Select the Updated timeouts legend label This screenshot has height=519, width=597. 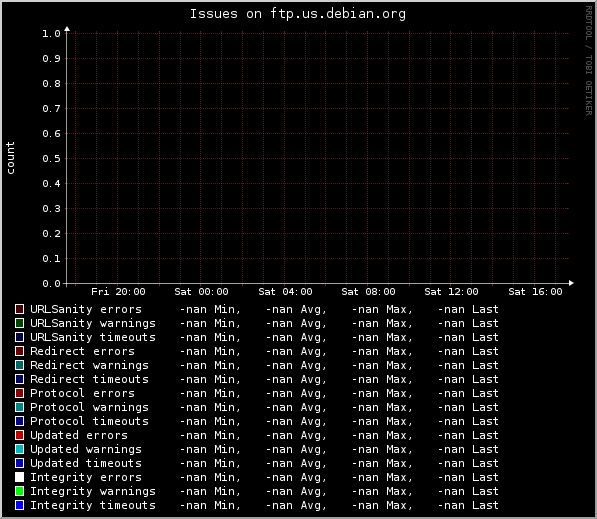pos(86,463)
